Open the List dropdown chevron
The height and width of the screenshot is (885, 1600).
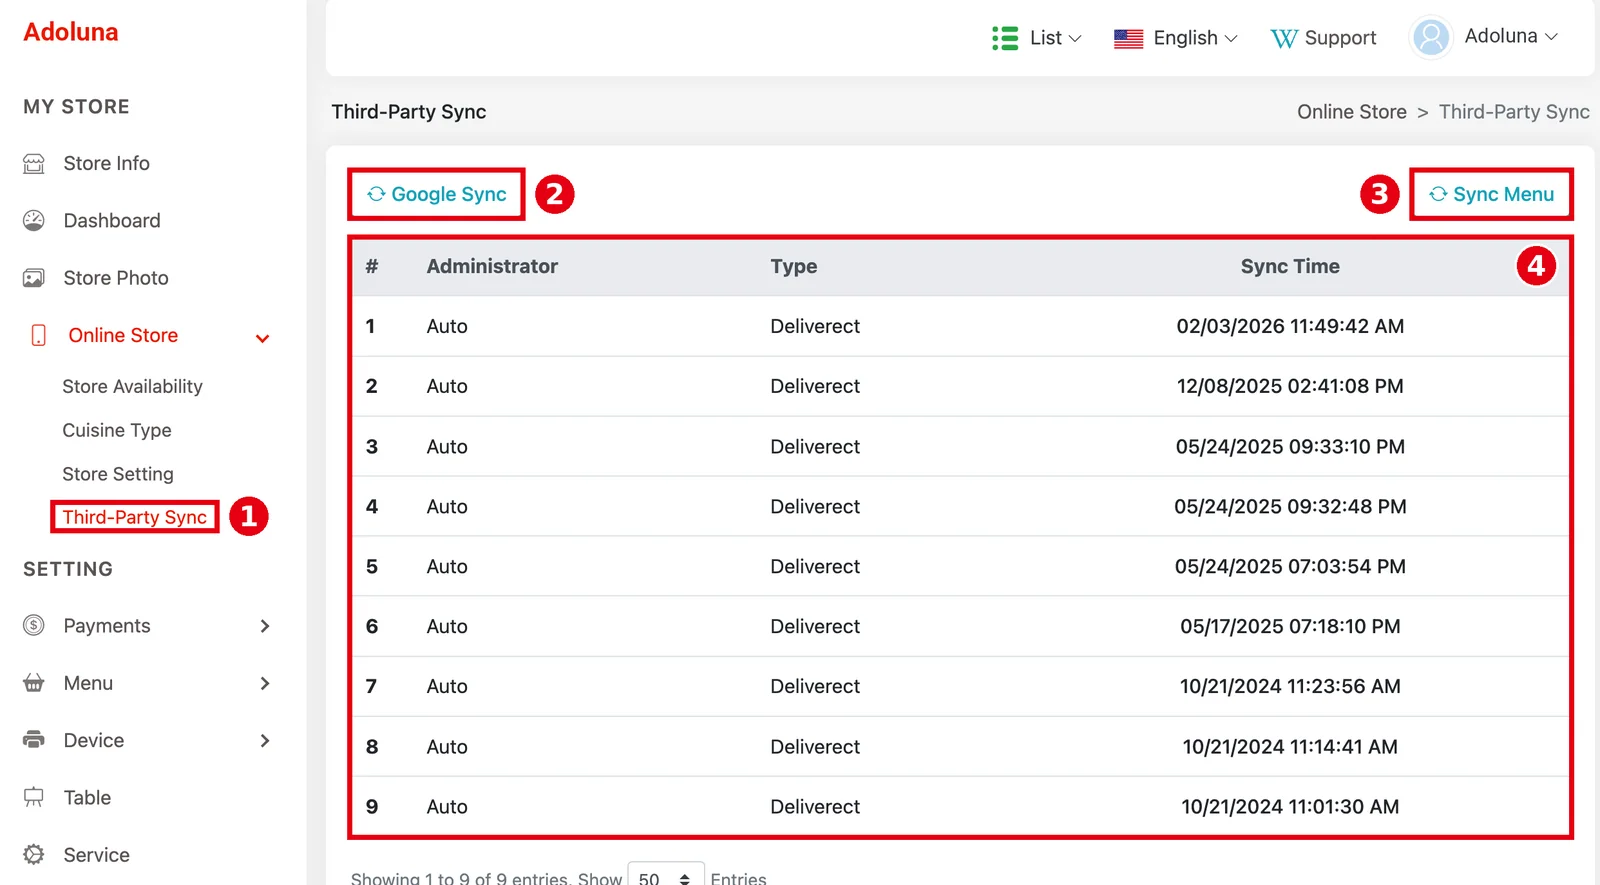[1075, 39]
